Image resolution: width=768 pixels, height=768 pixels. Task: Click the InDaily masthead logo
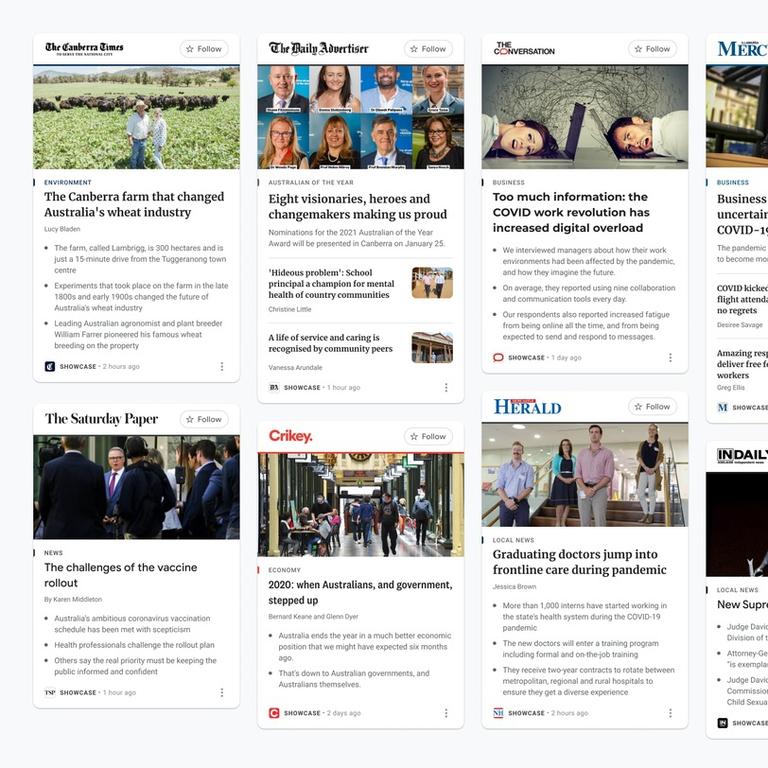pos(743,456)
